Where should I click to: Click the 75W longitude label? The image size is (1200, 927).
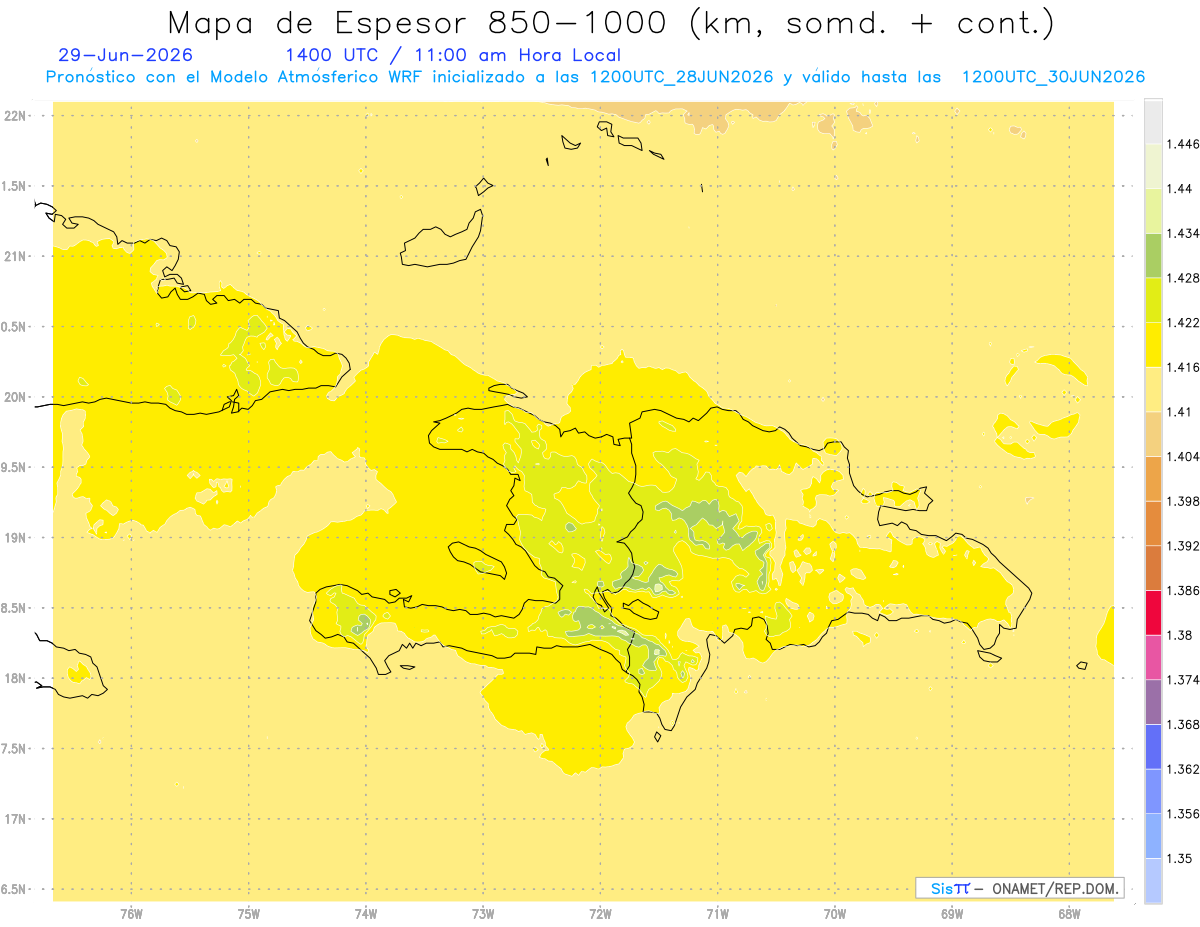pos(249,914)
